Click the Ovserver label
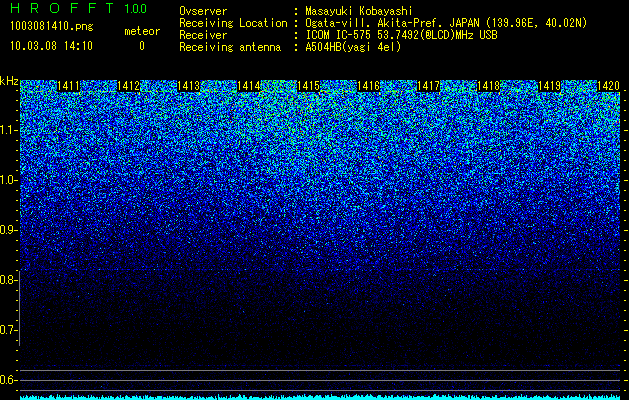The height and width of the screenshot is (400, 629). 203,11
